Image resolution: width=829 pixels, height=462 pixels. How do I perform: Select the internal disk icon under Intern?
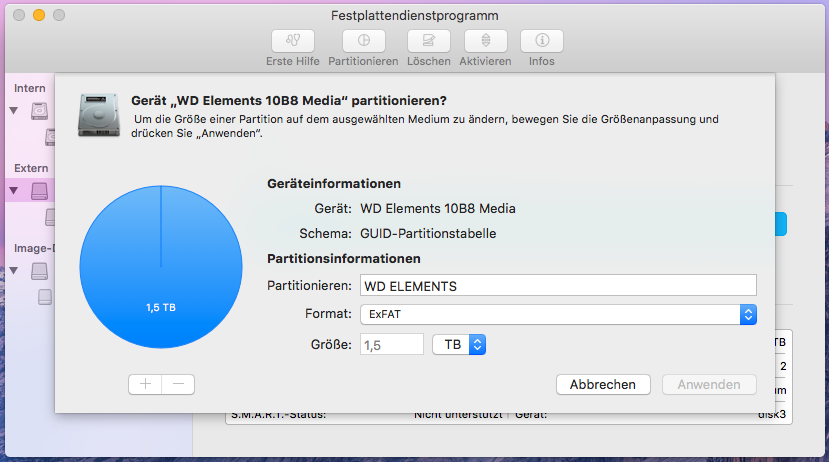(x=39, y=111)
